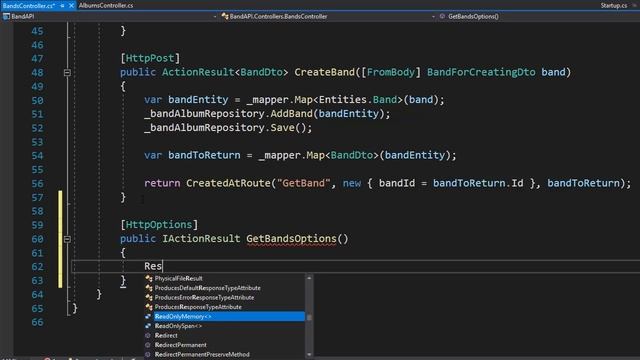
Task: Click the class icon beside ProducesResponseTypeAttribute
Action: tap(149, 307)
